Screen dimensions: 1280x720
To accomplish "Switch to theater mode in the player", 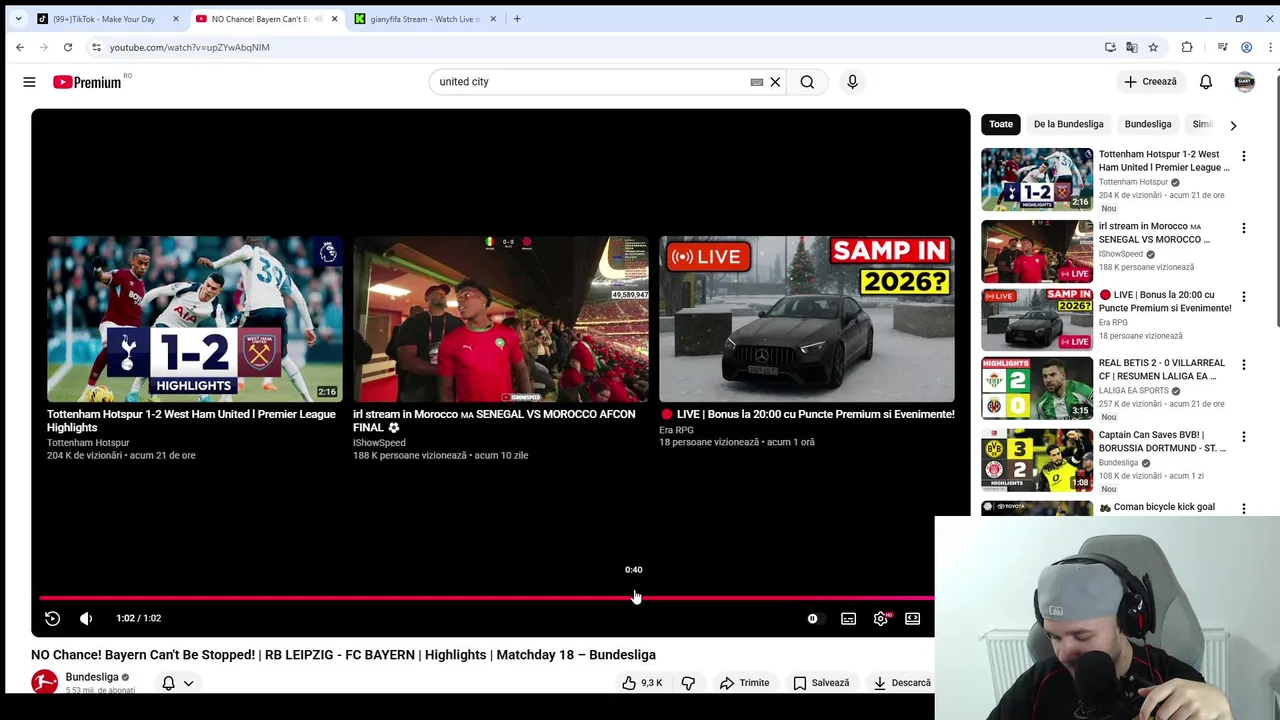I will tap(913, 619).
